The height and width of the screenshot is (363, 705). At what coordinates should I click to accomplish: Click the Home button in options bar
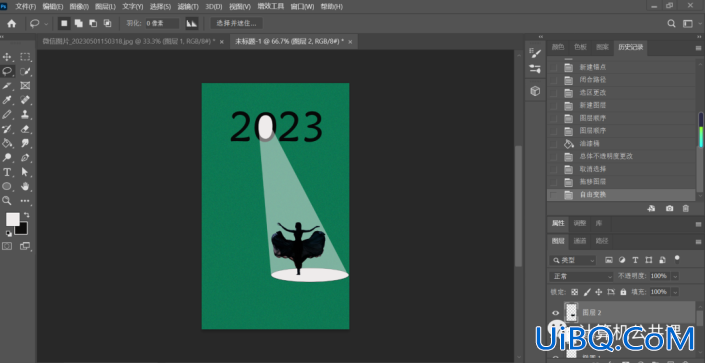(12, 23)
